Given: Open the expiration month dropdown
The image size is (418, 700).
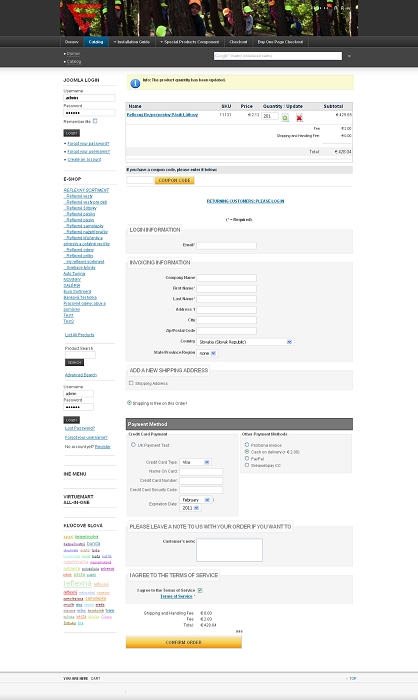Looking at the screenshot, I should tap(196, 500).
